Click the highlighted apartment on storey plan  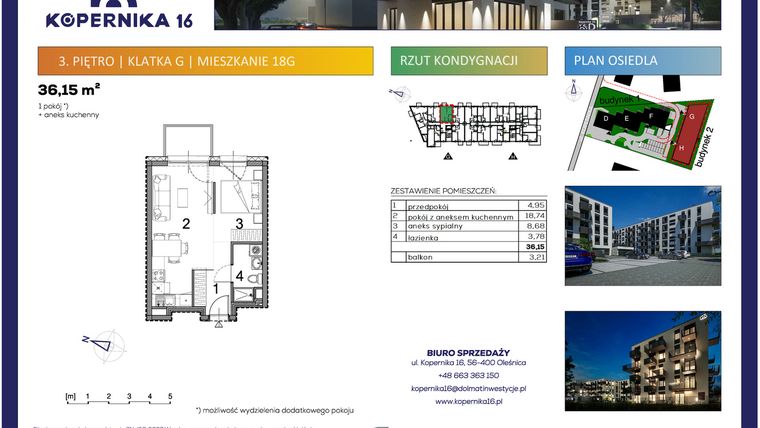click(446, 114)
